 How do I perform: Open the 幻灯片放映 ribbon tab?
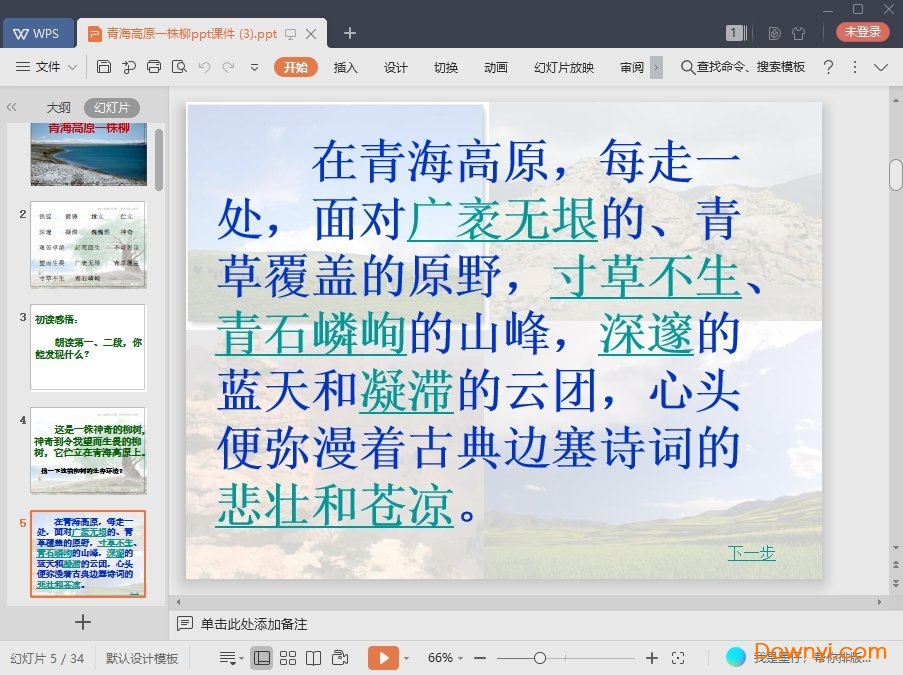coord(564,67)
